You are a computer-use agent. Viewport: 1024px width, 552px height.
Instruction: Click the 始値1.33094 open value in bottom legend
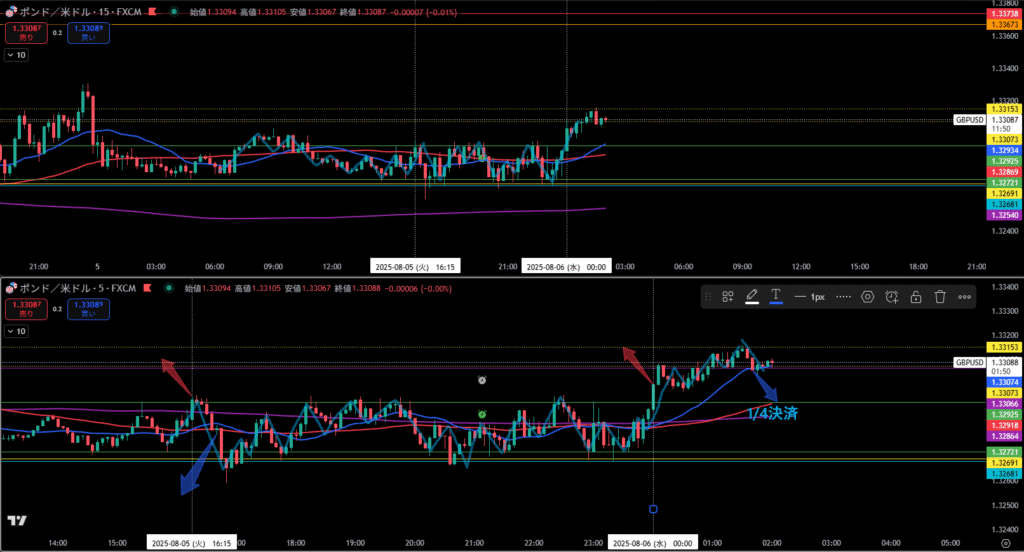[208, 288]
